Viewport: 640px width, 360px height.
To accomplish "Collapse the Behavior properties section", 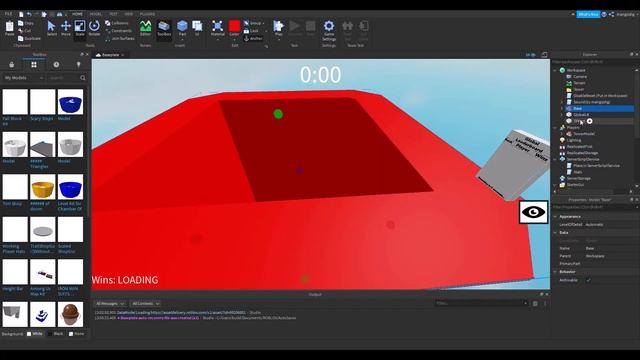I will click(556, 271).
